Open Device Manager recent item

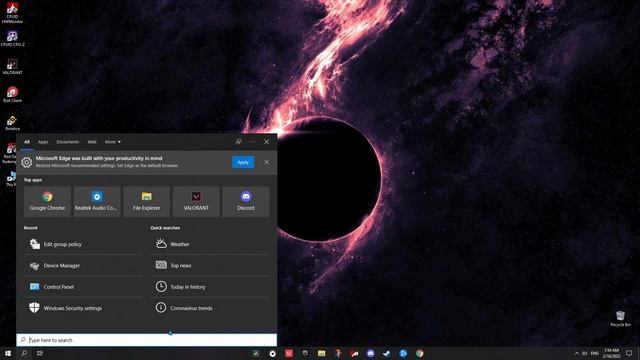84,265
